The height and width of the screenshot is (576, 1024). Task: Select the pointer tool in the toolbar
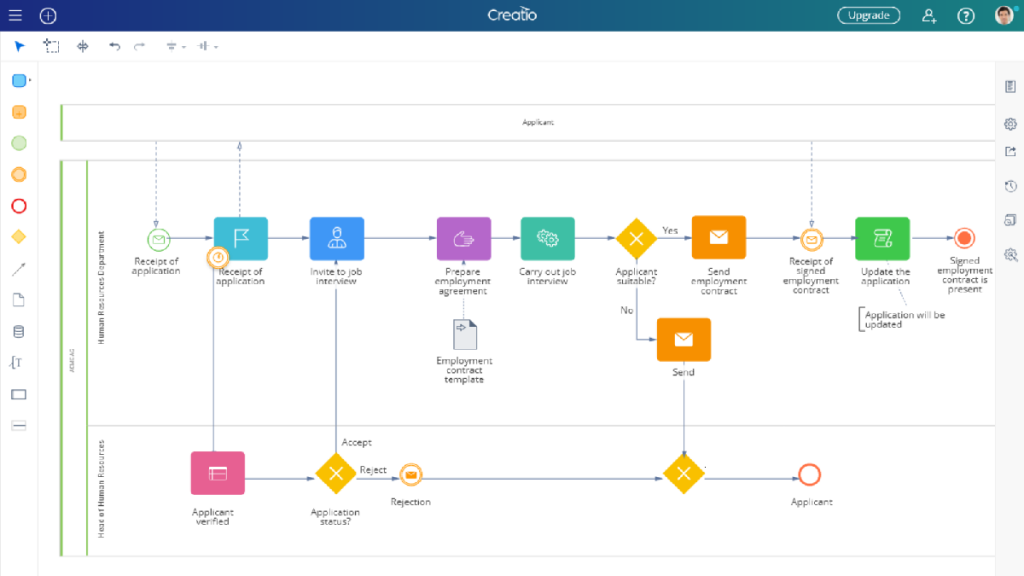pos(18,45)
